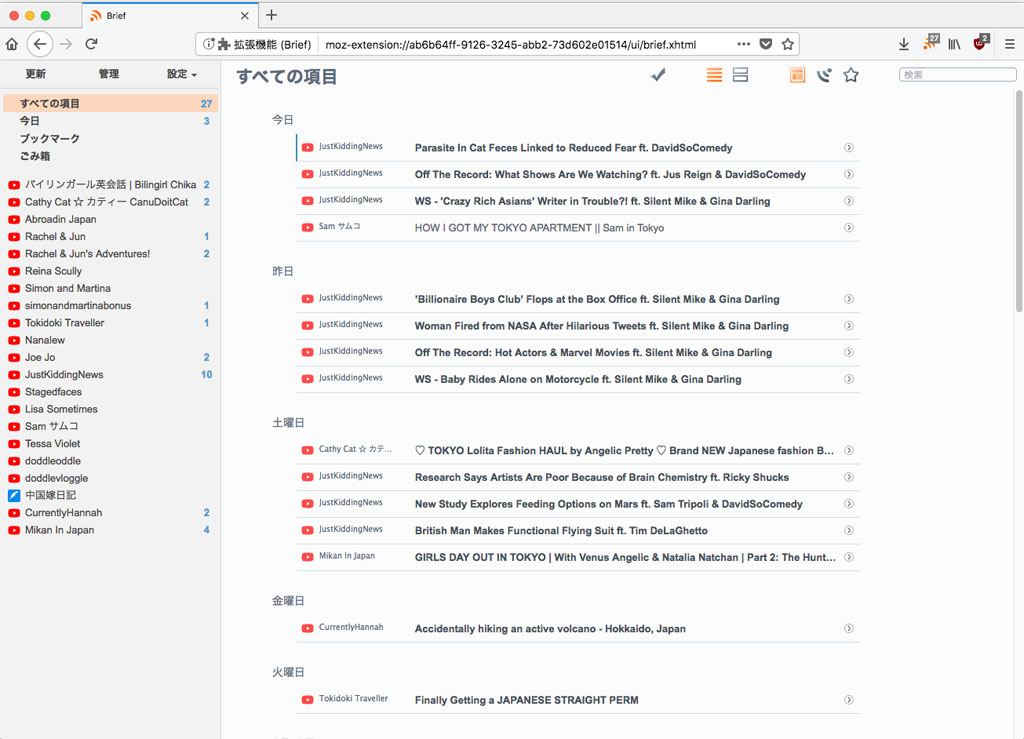Switch to full article view
This screenshot has height=739, width=1024.
[x=741, y=75]
